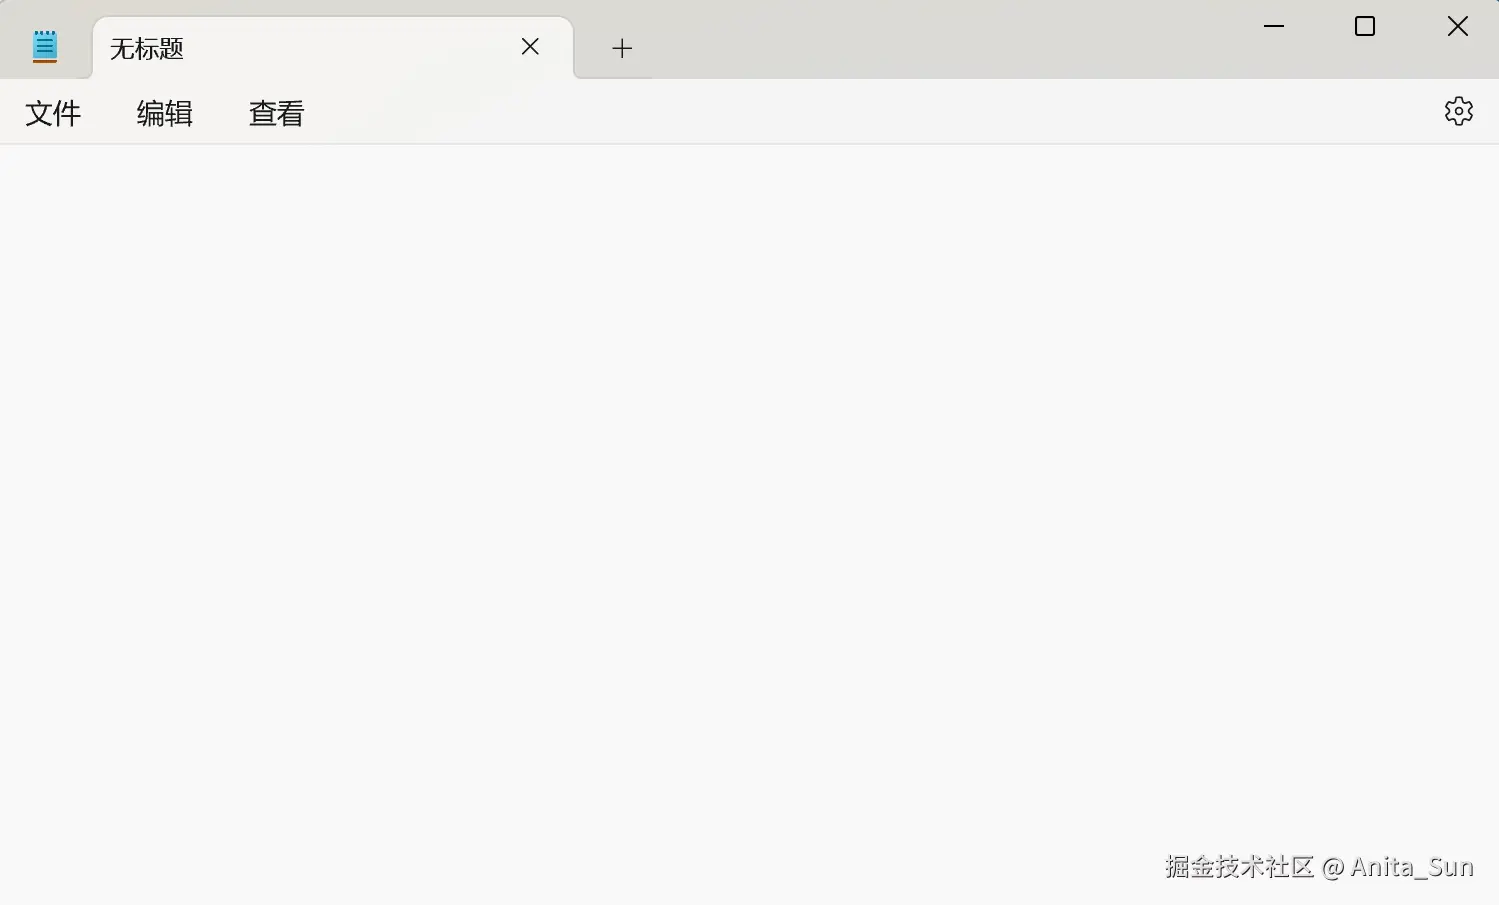Expand the 查看 dropdown for view options

pos(277,113)
